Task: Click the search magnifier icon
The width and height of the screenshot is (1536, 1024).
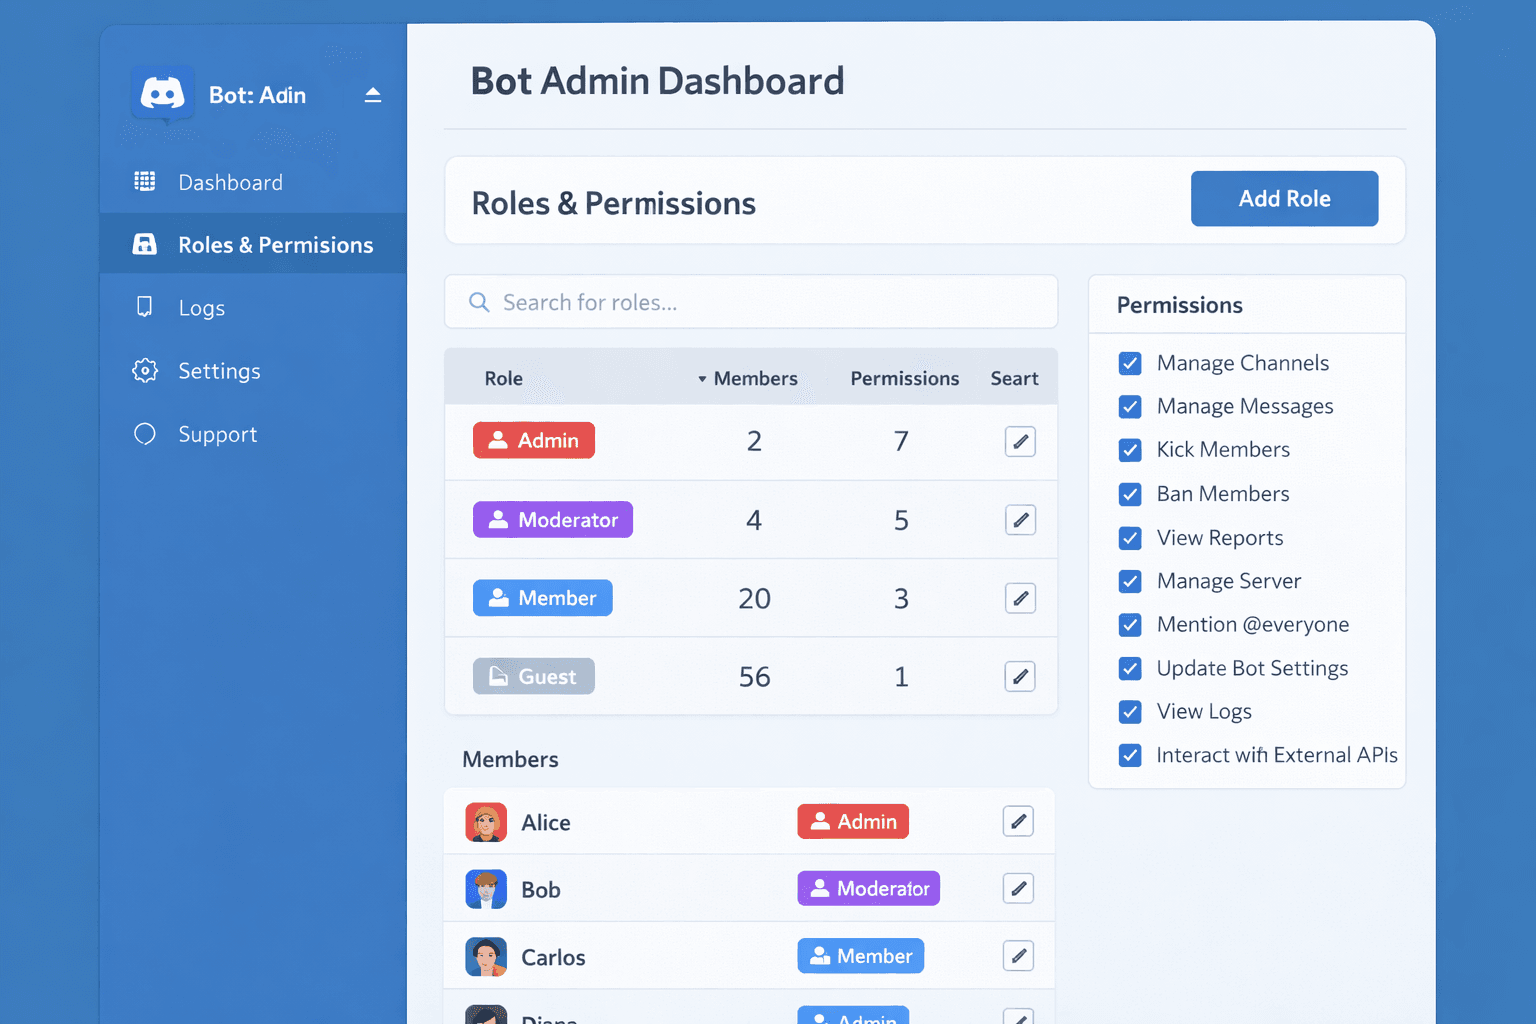Action: pos(480,302)
